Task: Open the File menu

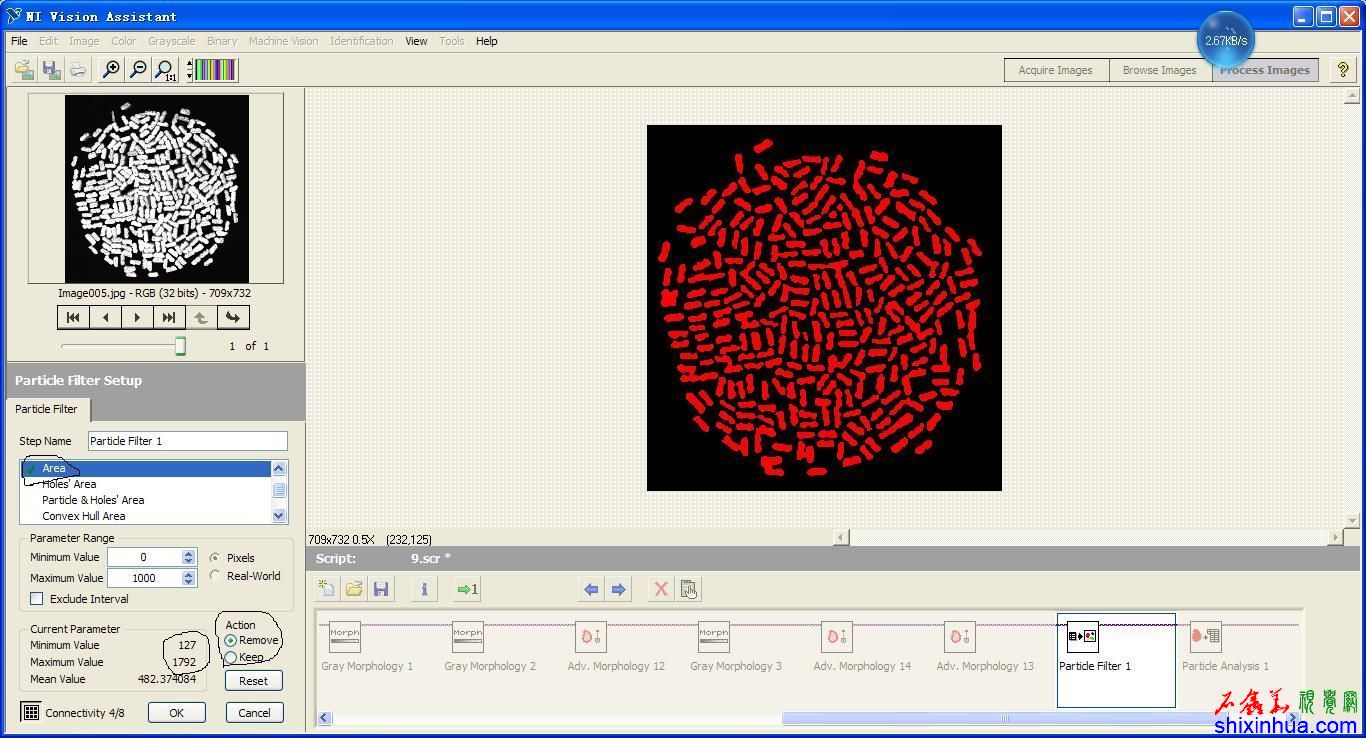Action: pos(19,41)
